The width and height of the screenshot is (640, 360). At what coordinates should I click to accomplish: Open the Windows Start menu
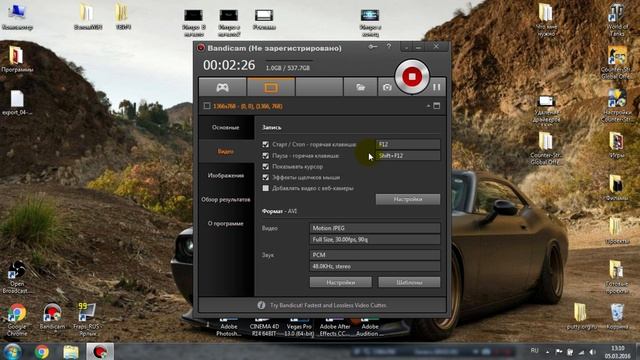click(13, 351)
